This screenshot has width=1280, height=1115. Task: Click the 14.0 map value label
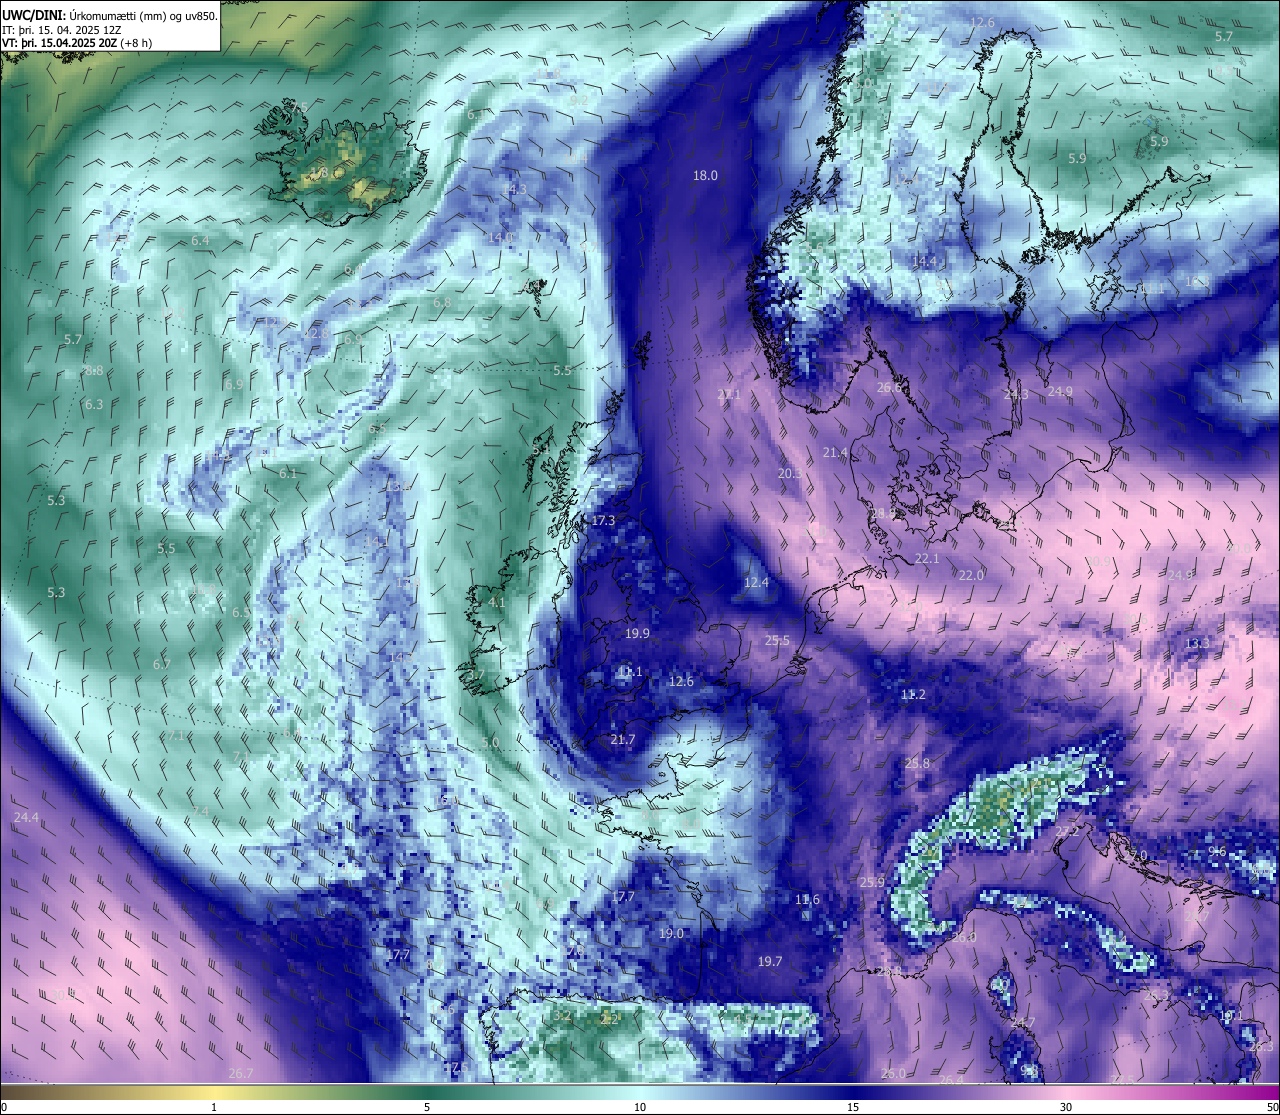tap(501, 237)
